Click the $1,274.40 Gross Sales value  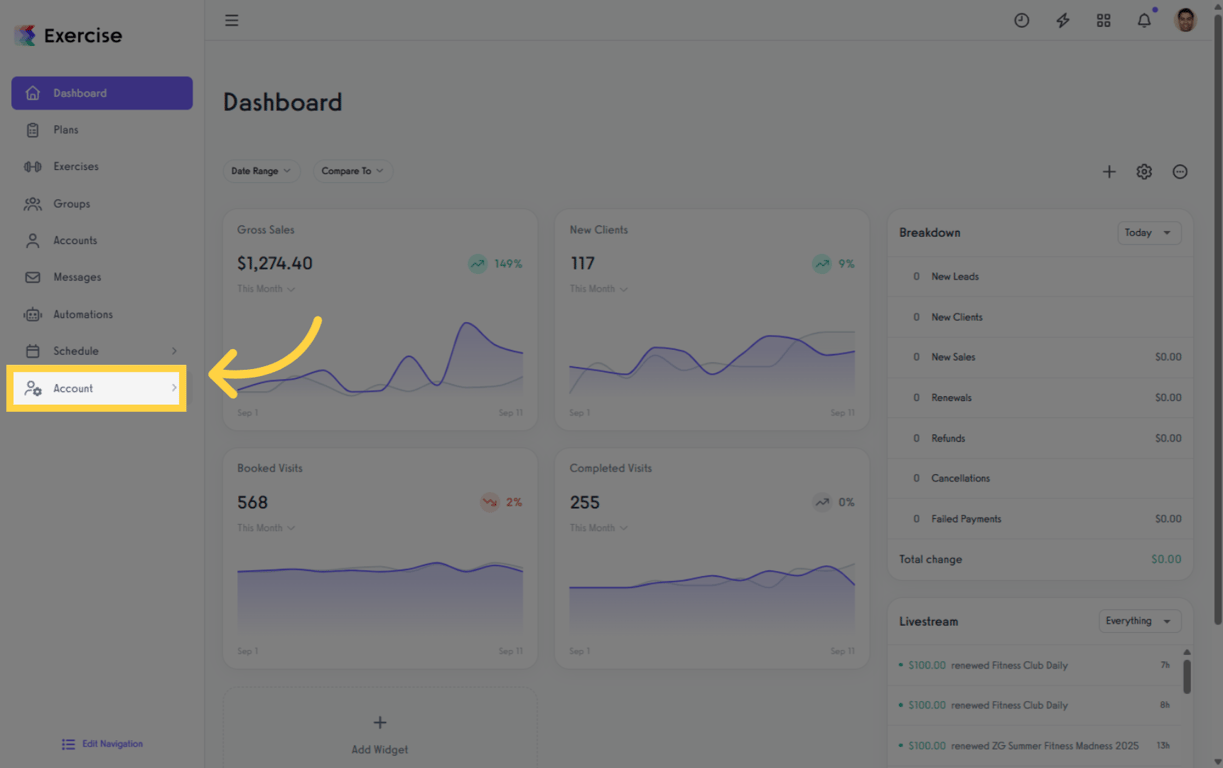click(275, 264)
